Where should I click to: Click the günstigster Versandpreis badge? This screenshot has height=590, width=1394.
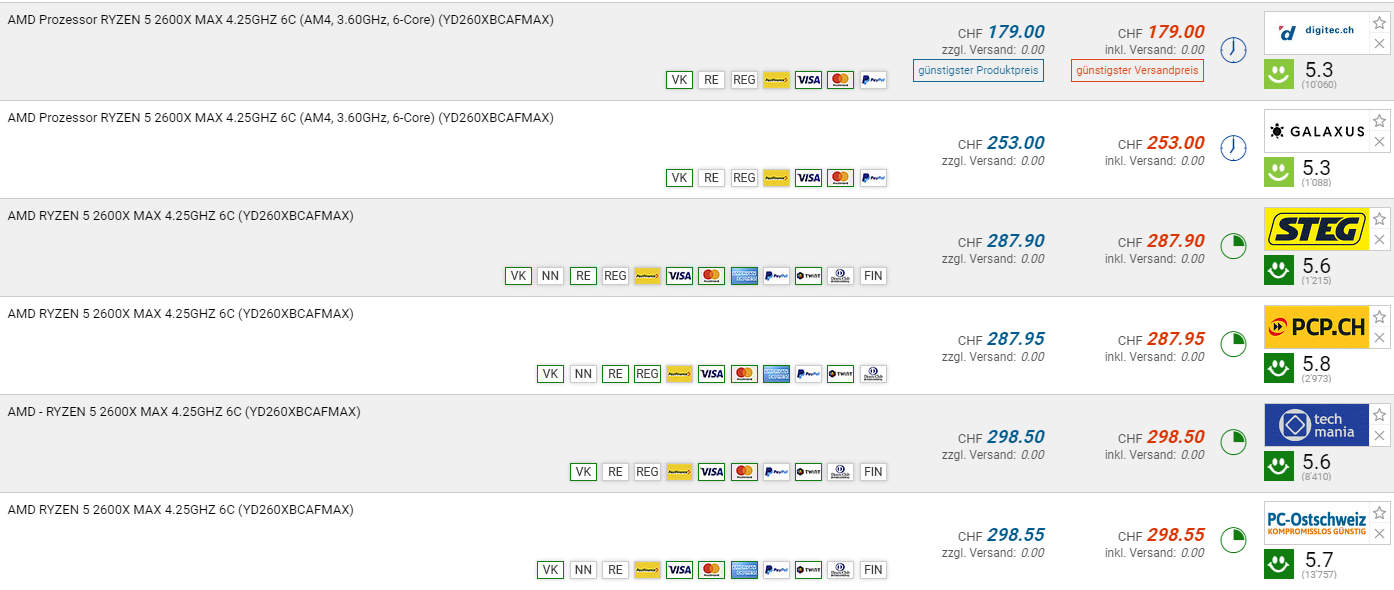coord(1137,70)
